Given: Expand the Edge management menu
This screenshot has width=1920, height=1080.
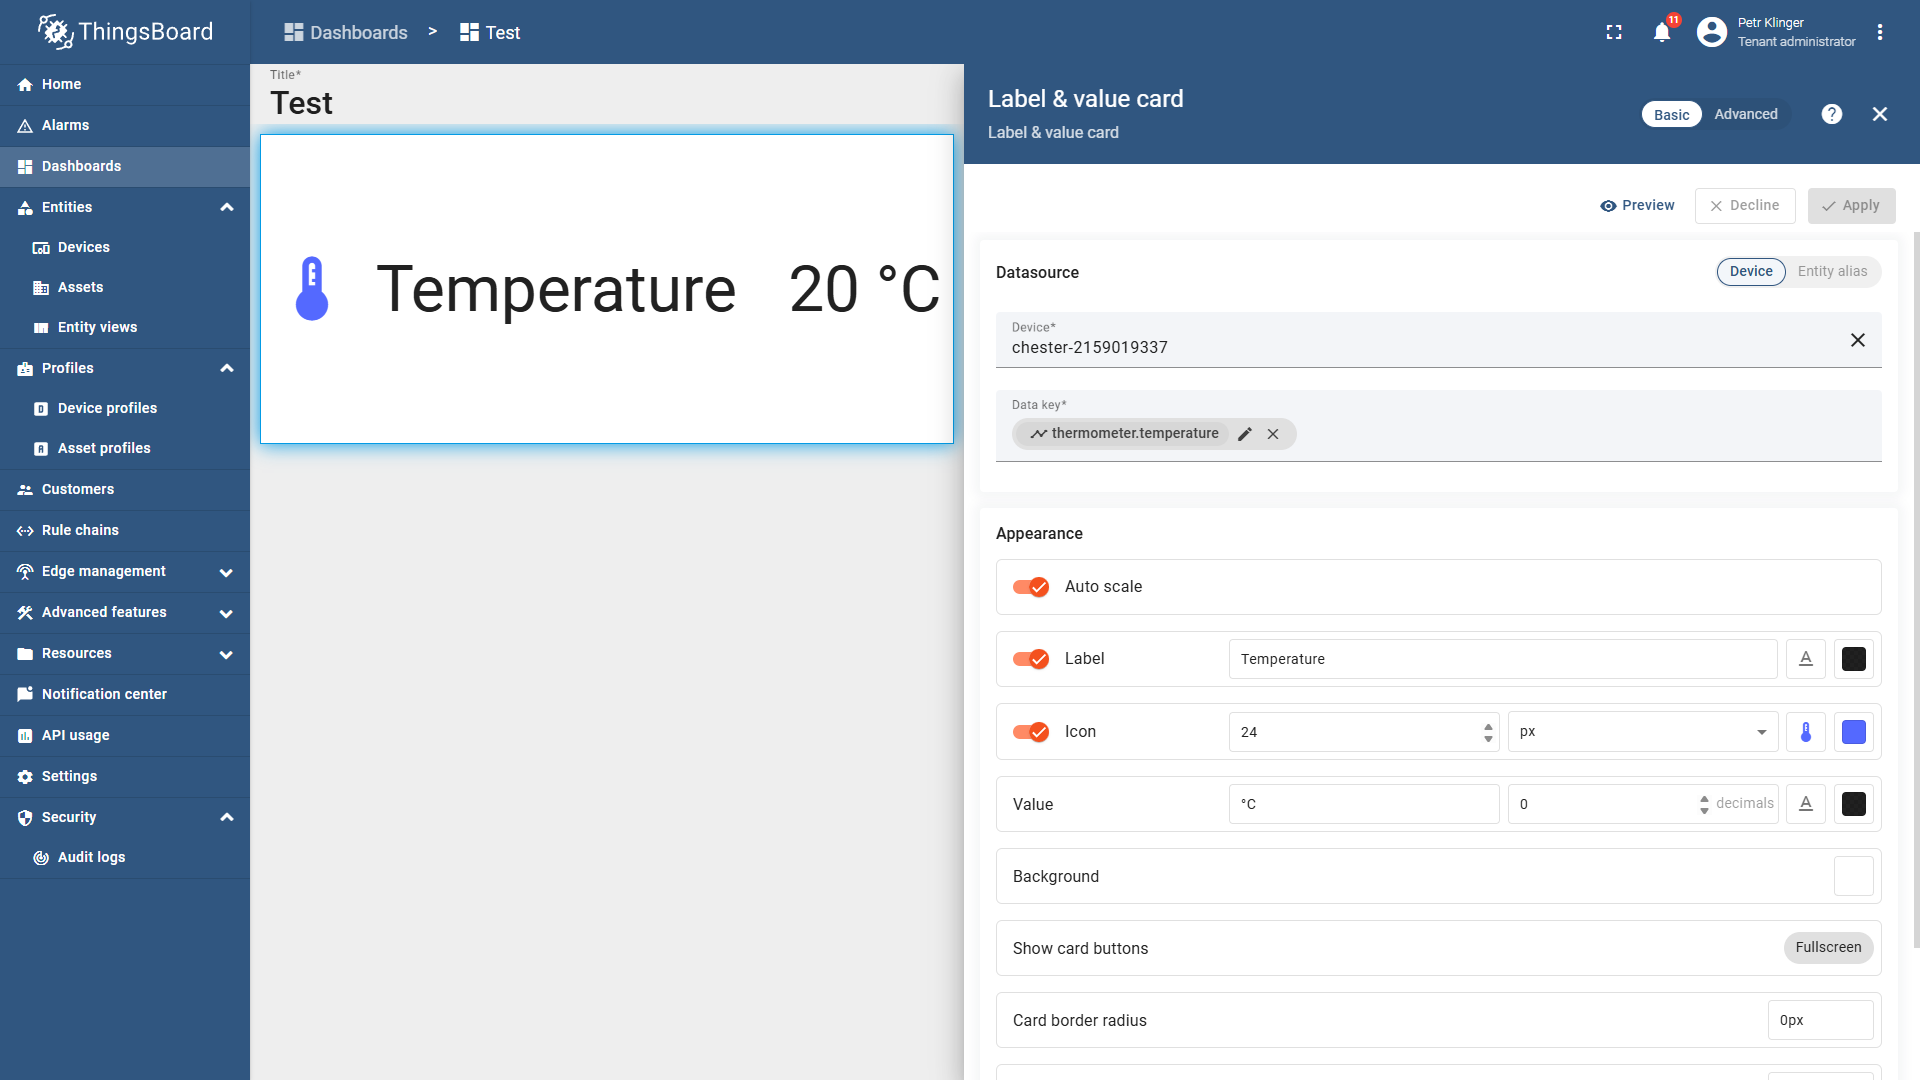Looking at the screenshot, I should coord(226,572).
